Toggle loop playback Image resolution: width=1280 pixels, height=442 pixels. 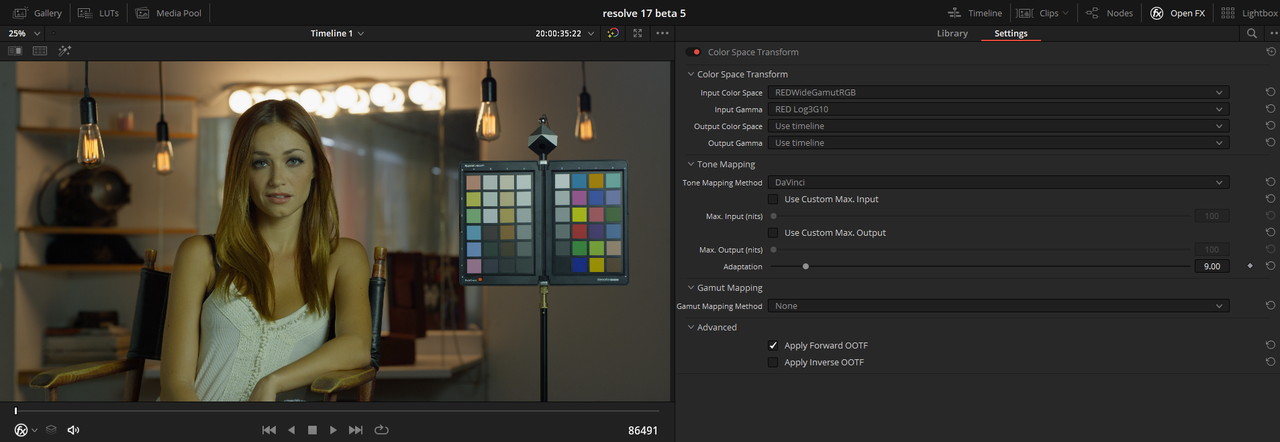coord(381,430)
